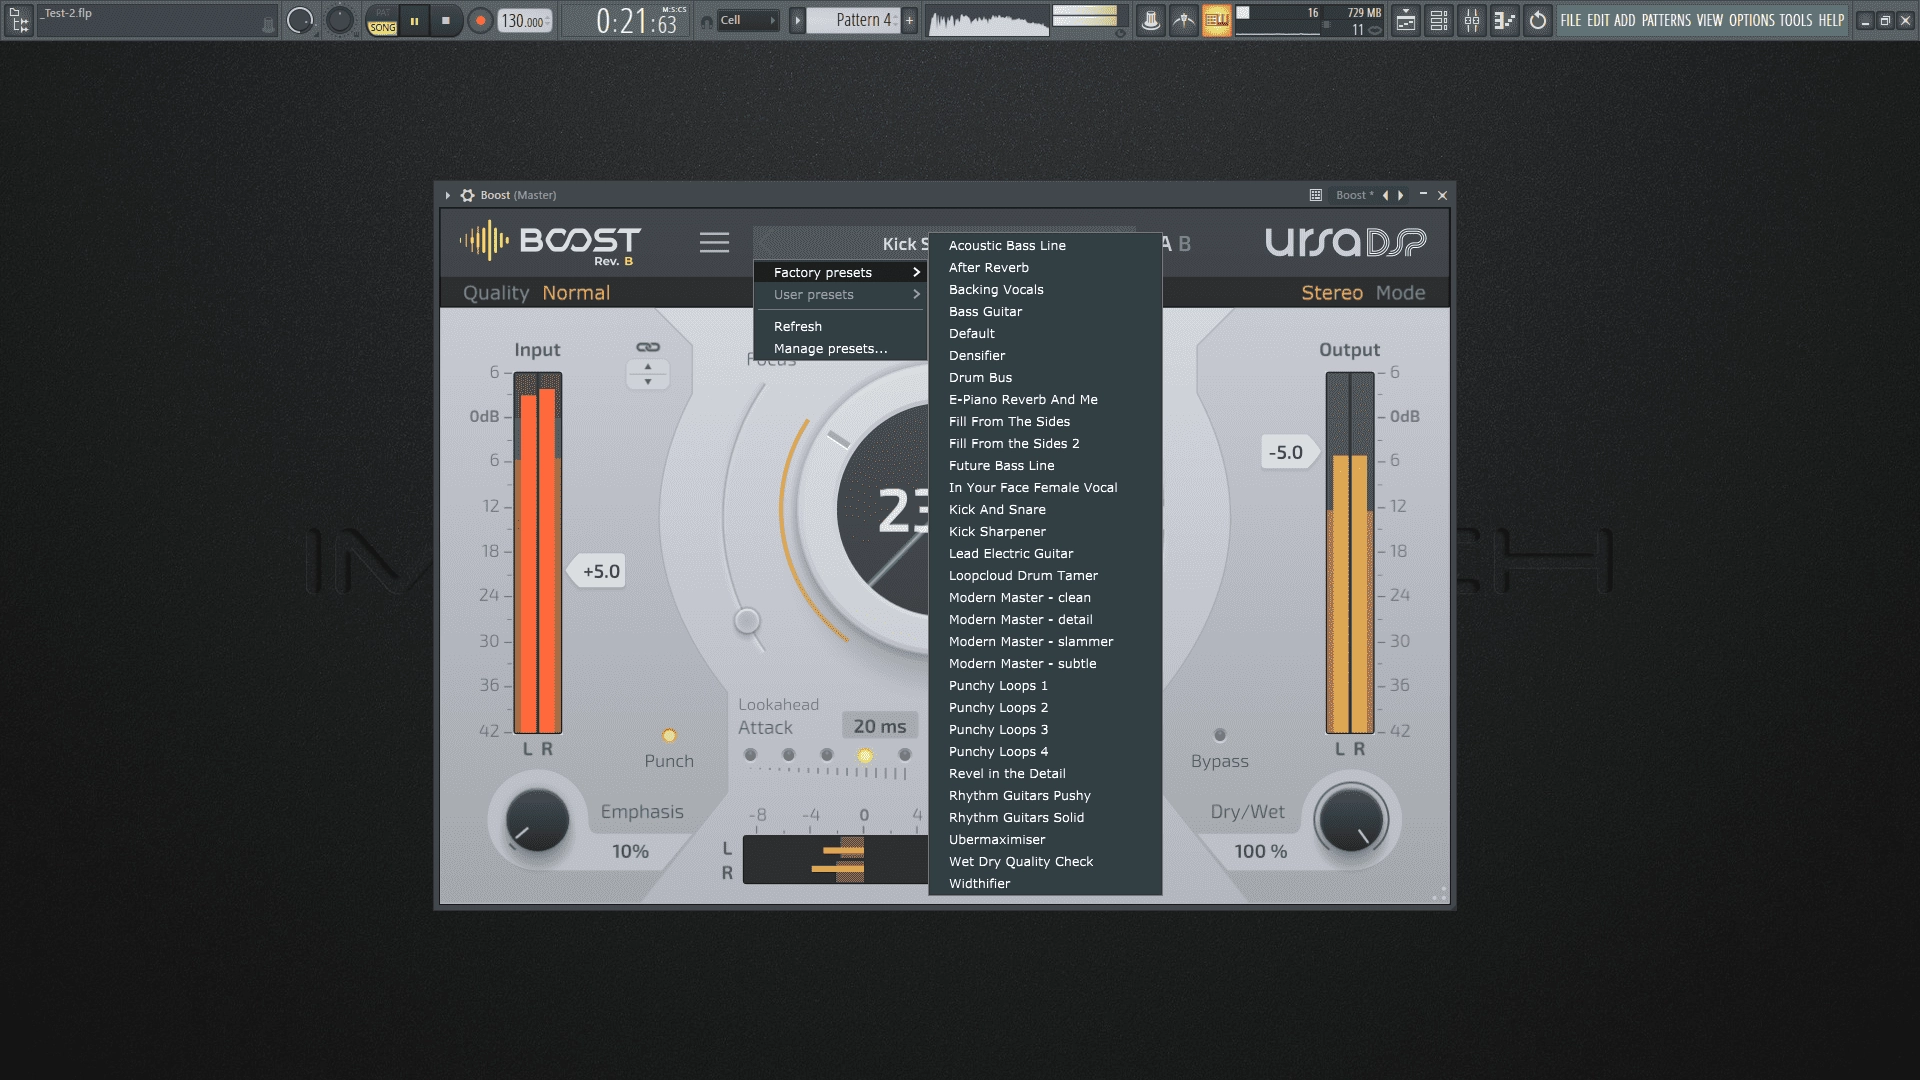1920x1080 pixels.
Task: Click the Boost plugin settings gear icon
Action: (467, 195)
